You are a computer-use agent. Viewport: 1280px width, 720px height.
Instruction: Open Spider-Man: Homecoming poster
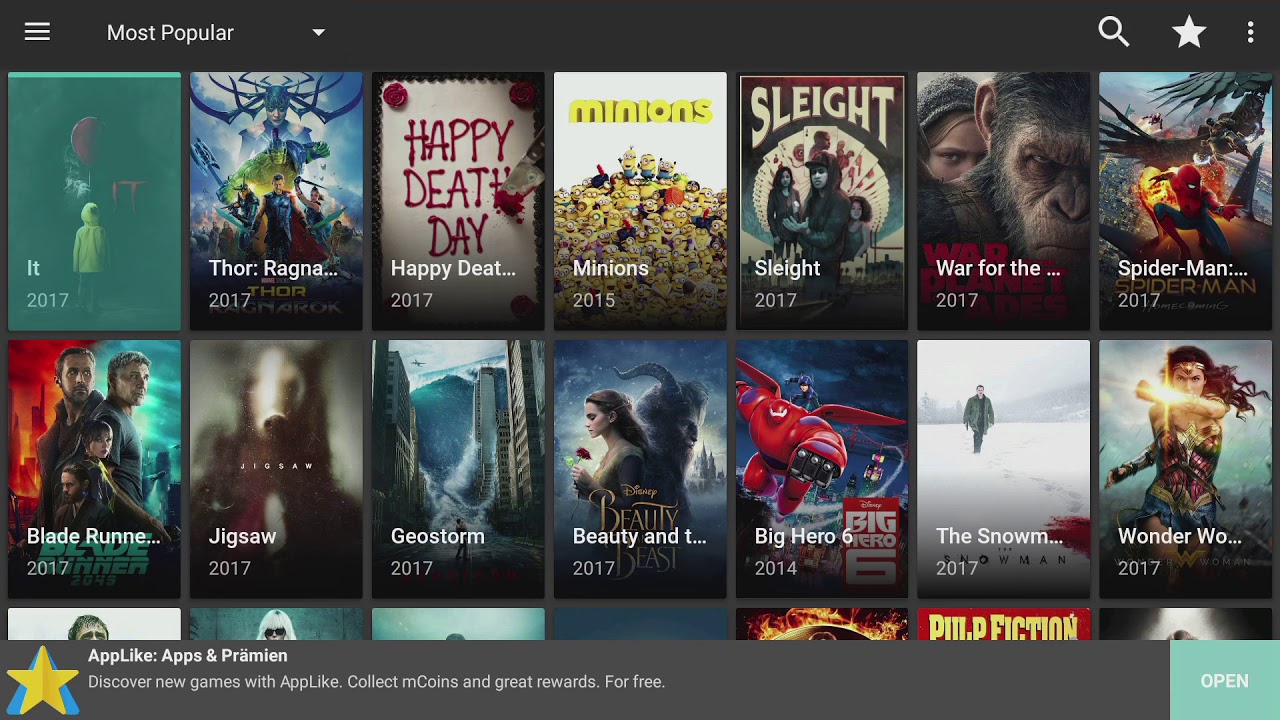[1185, 201]
